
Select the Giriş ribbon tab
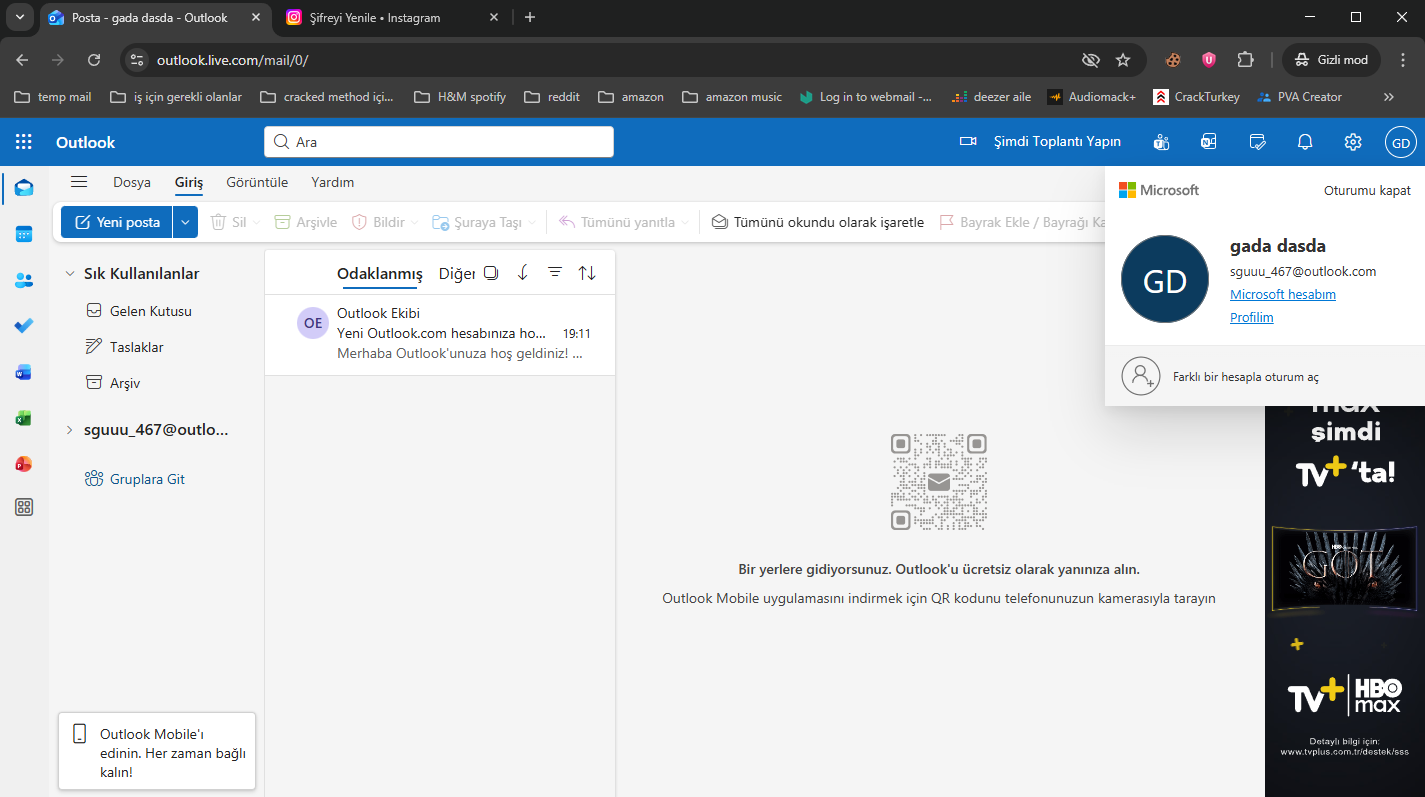tap(189, 182)
